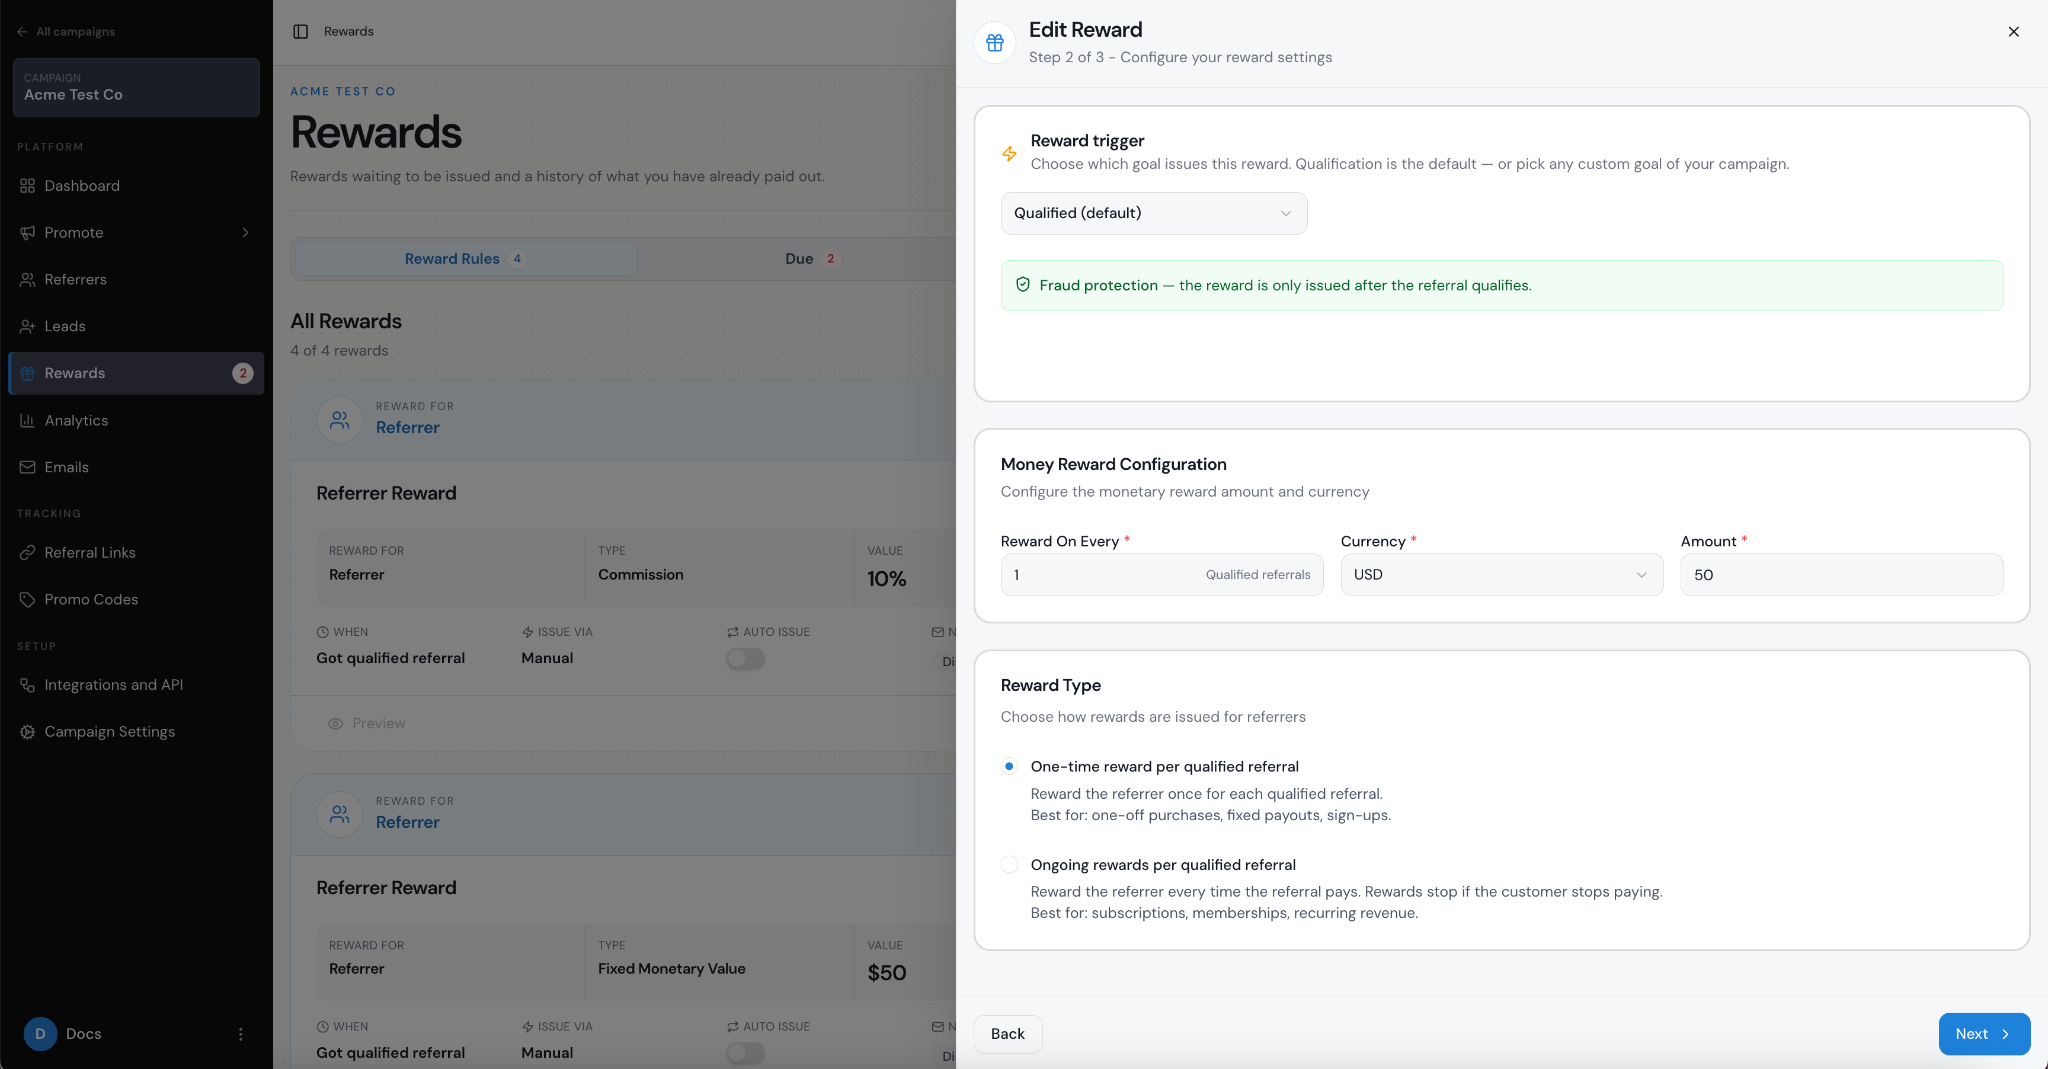Click the Dashboard grid icon in sidebar
Screen dimensions: 2048x1069
(27, 186)
